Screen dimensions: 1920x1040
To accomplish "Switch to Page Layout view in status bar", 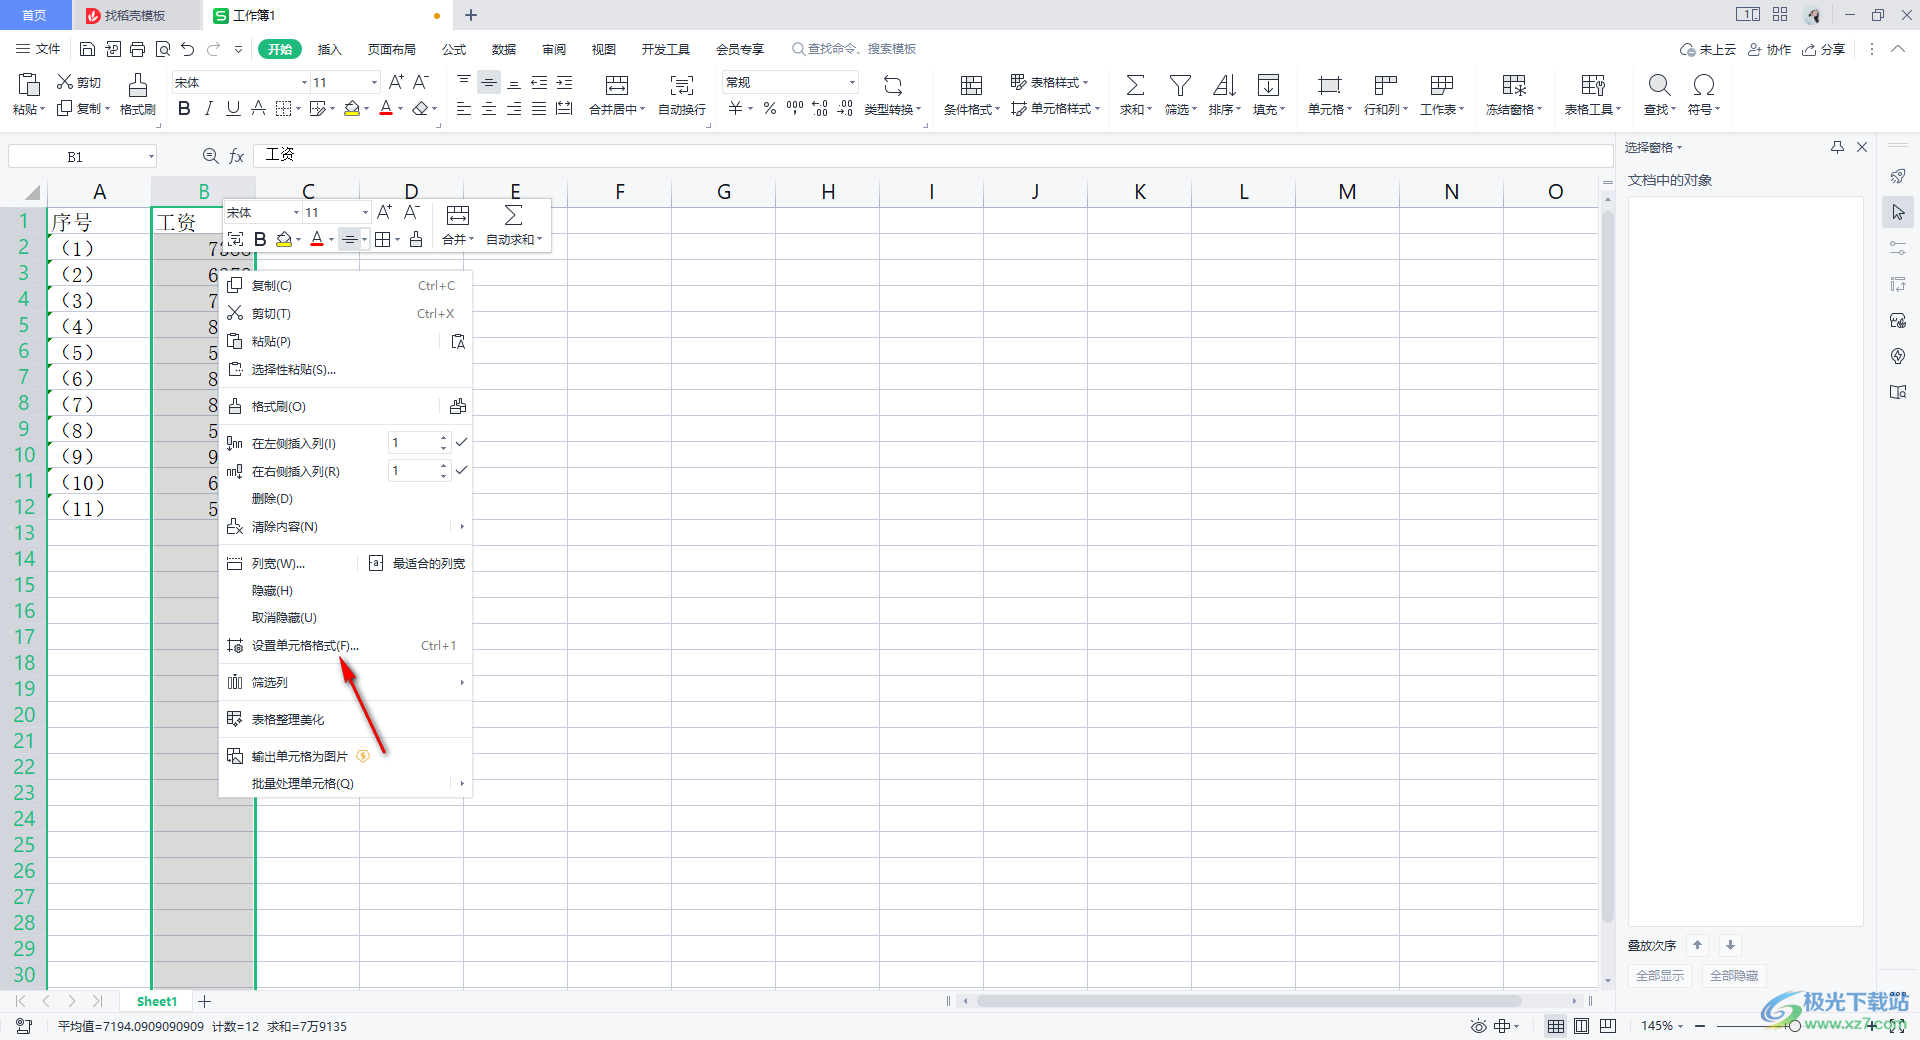I will 1582,1026.
